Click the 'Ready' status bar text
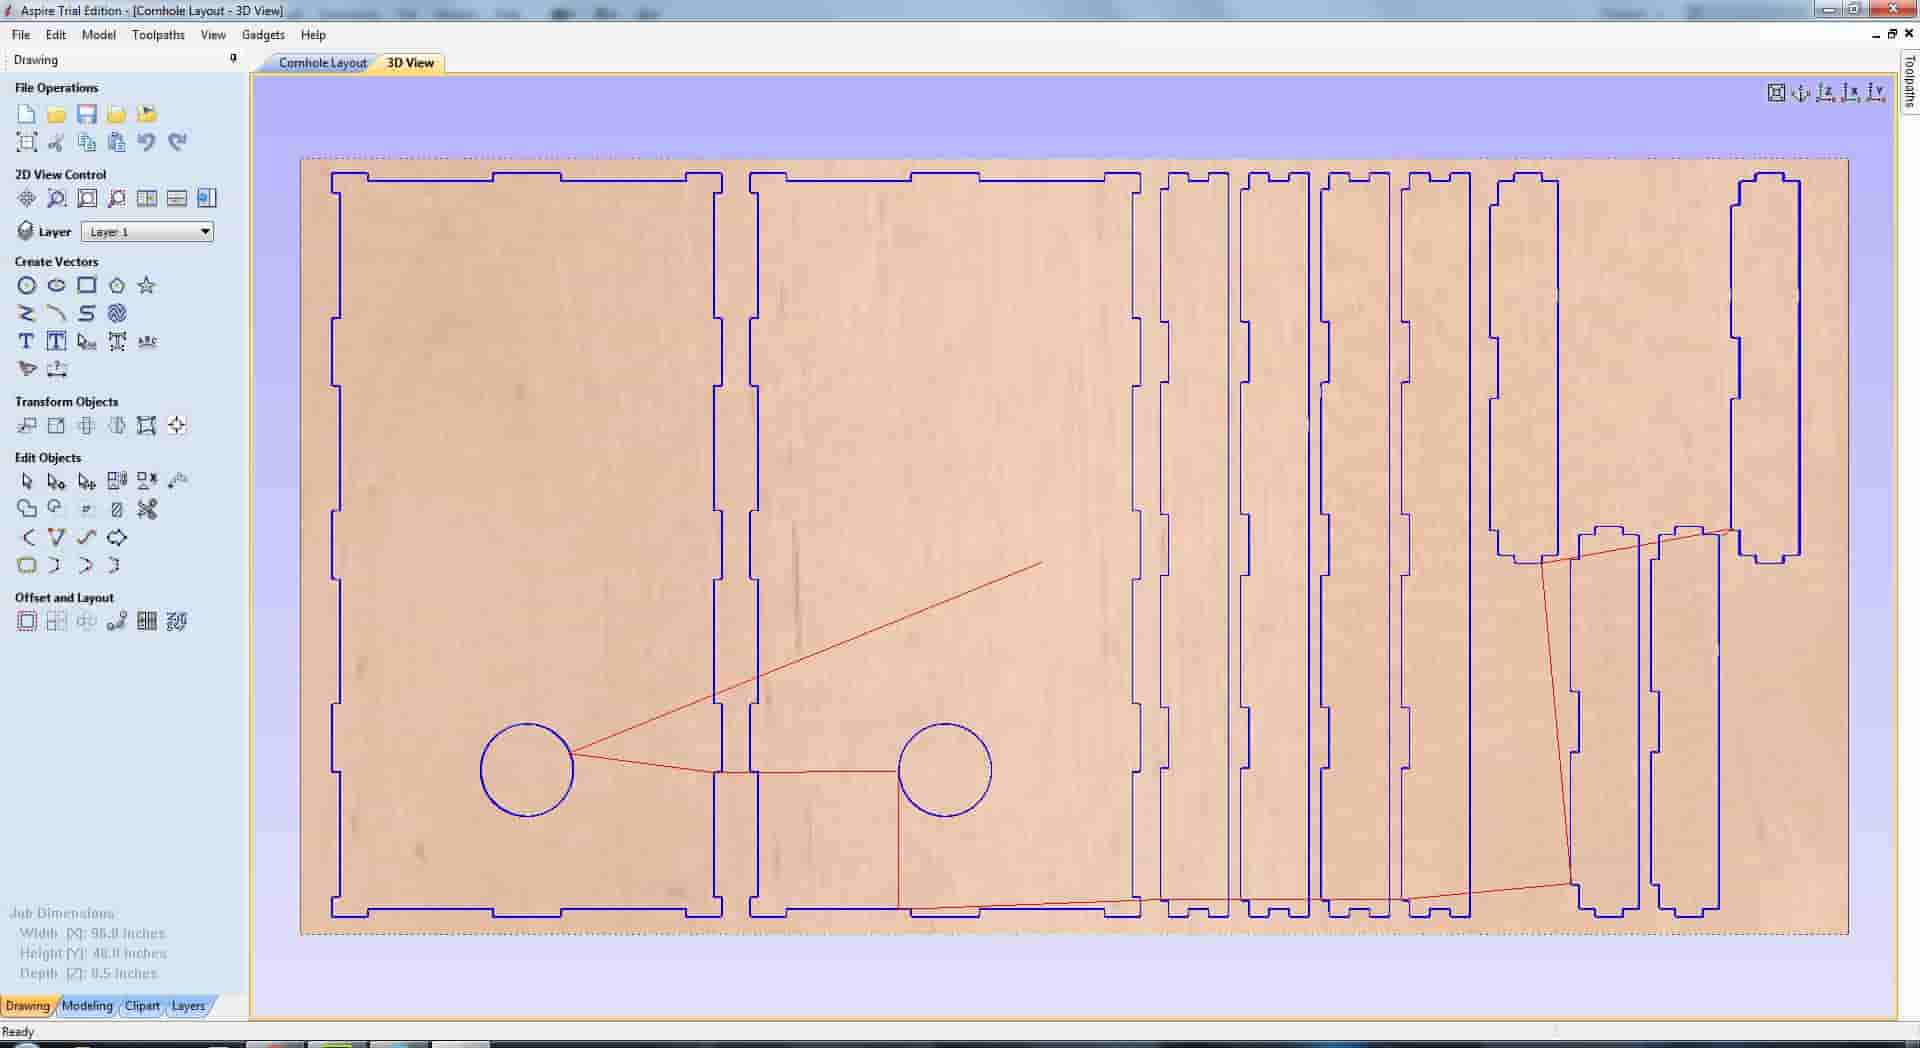The width and height of the screenshot is (1920, 1048). coord(18,1032)
